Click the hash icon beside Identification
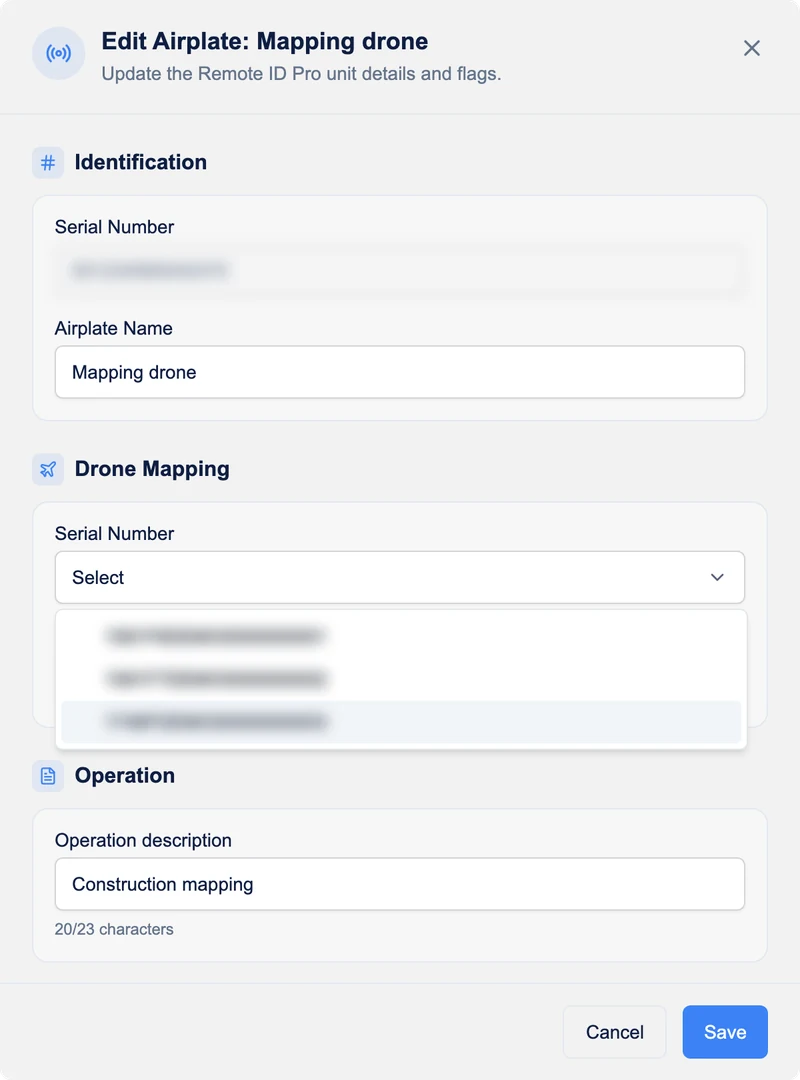The image size is (800, 1080). [48, 163]
